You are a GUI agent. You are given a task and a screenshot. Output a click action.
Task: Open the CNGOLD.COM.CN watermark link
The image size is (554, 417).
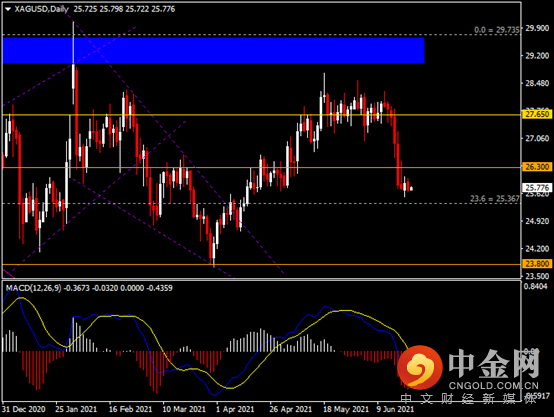click(494, 386)
